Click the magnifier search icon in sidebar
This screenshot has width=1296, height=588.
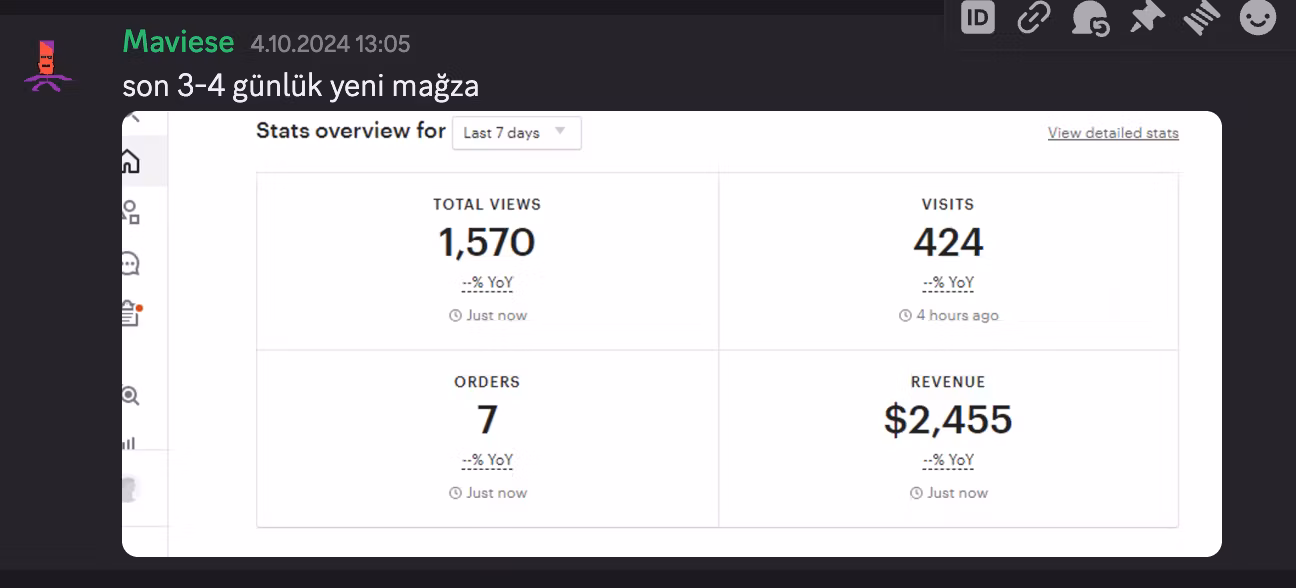[x=130, y=396]
